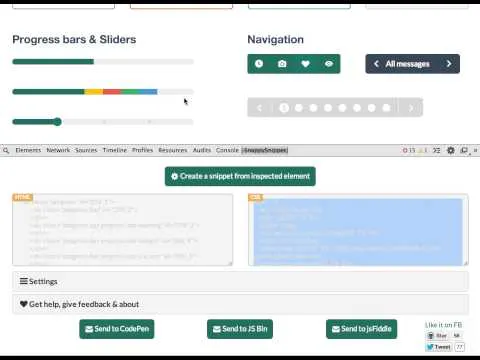Click Send to jsFiddle button
The image size is (480, 360).
coord(361,329)
